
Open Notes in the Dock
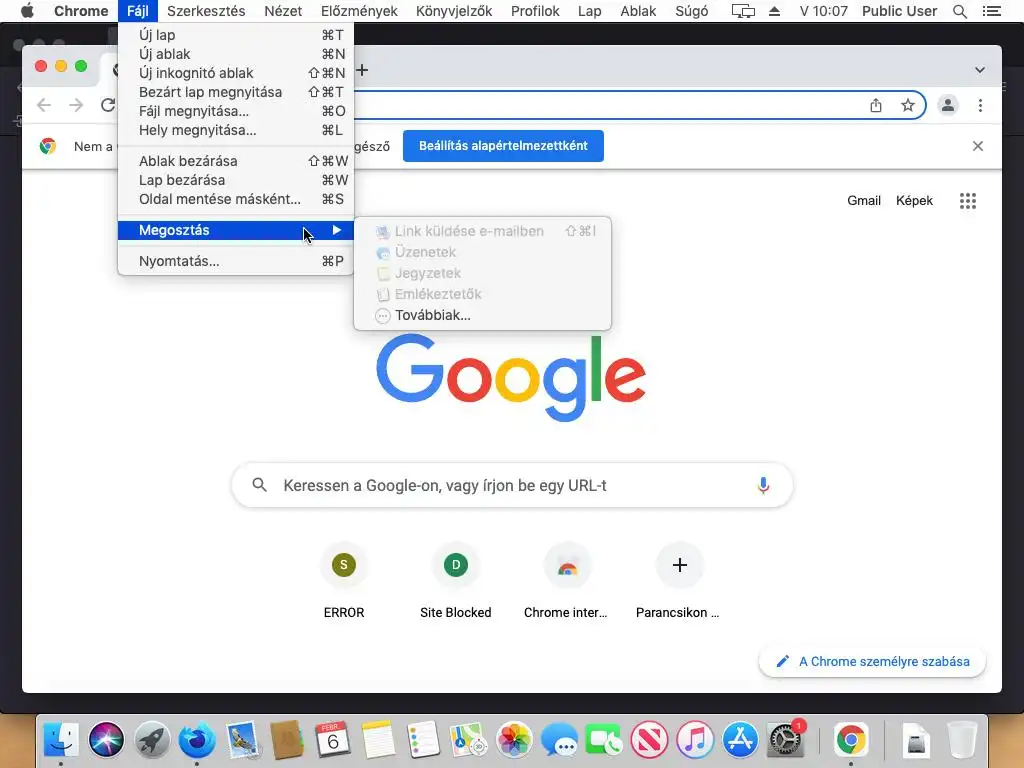click(378, 739)
